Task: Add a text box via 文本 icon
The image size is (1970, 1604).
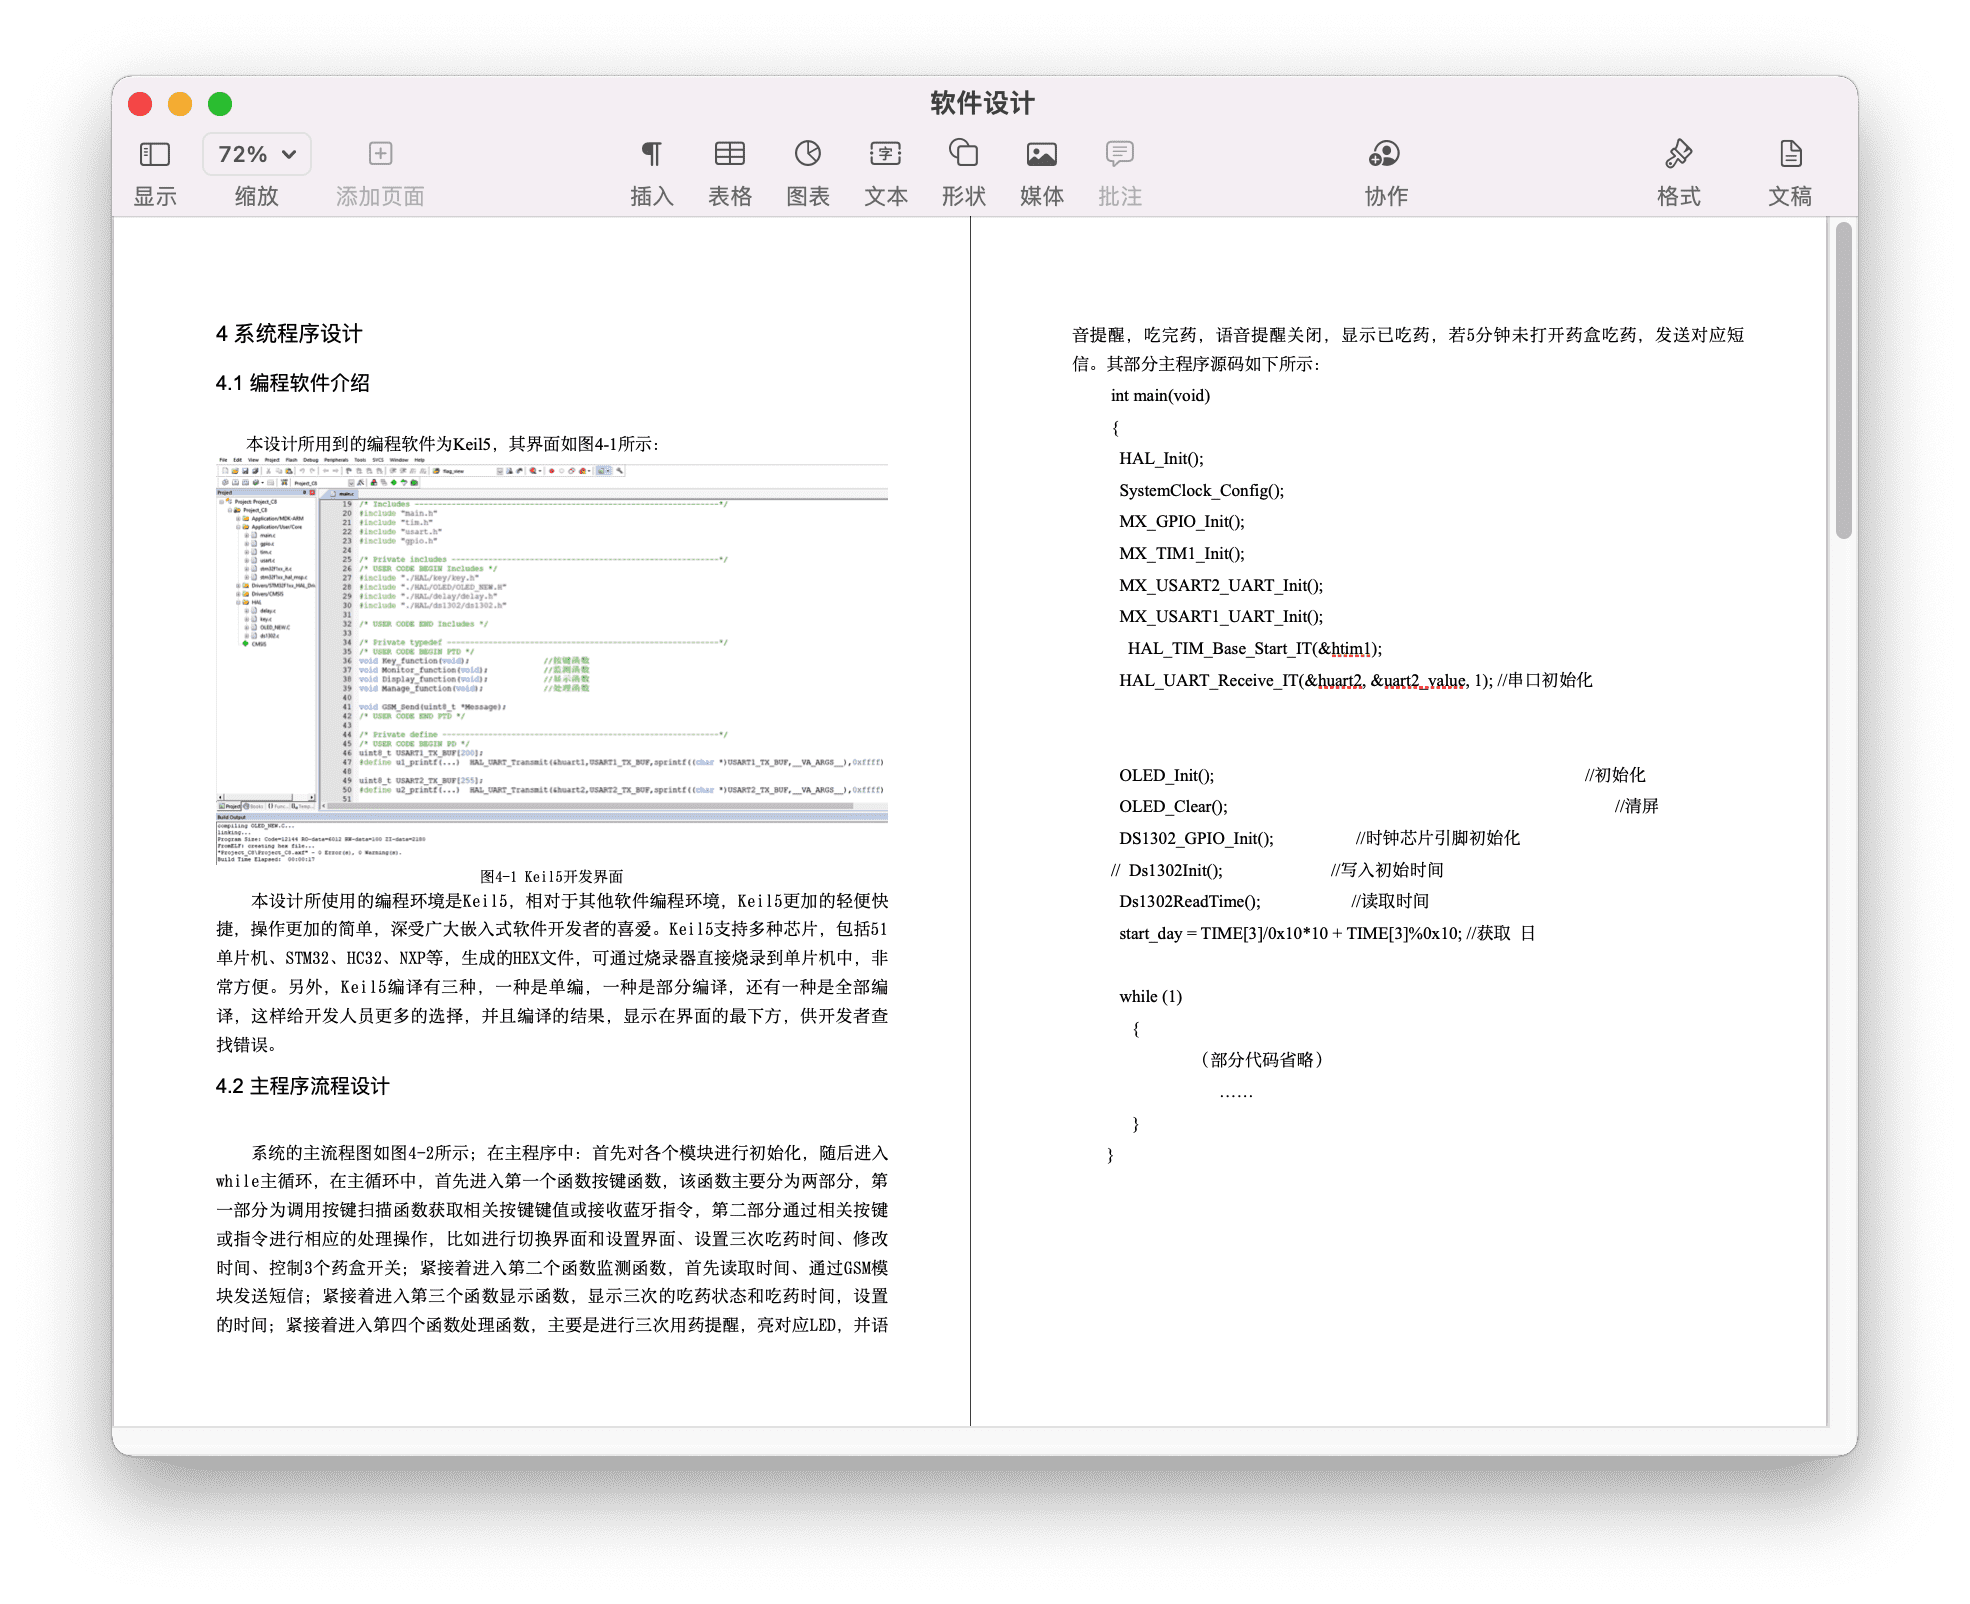Action: (886, 153)
